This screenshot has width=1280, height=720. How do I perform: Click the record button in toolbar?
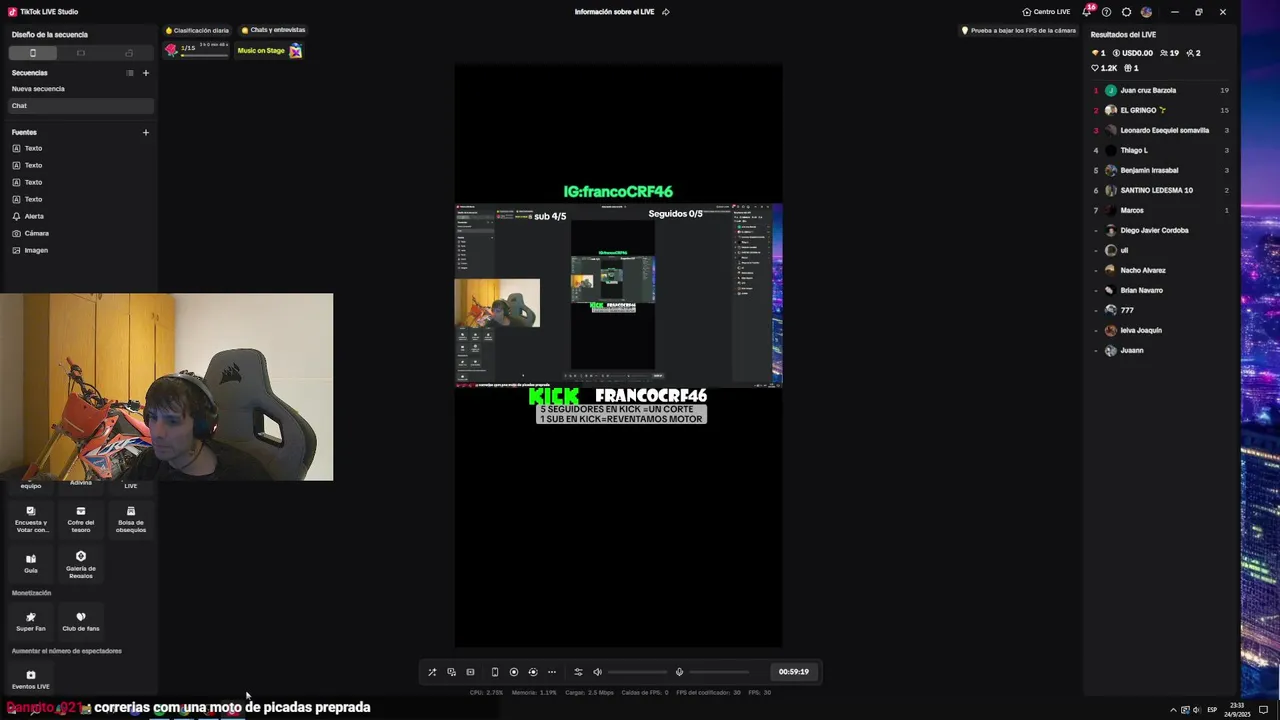[514, 672]
